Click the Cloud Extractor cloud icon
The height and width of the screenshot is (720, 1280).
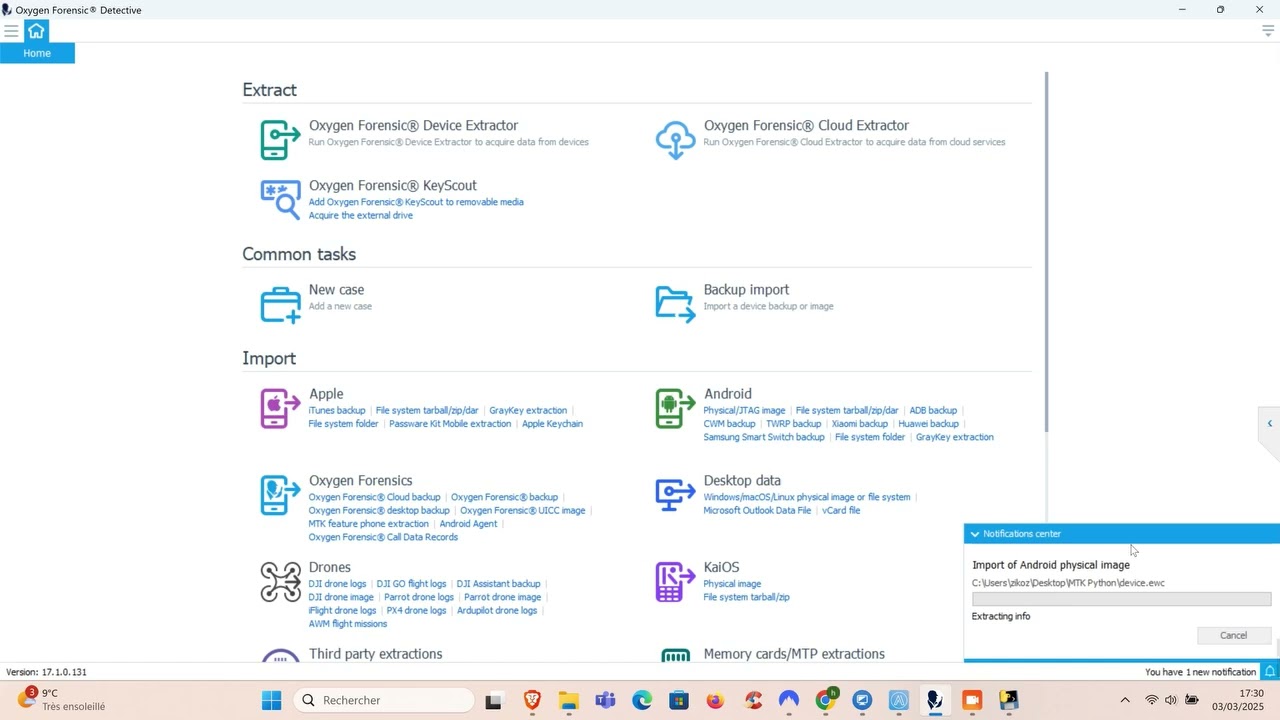pos(675,140)
